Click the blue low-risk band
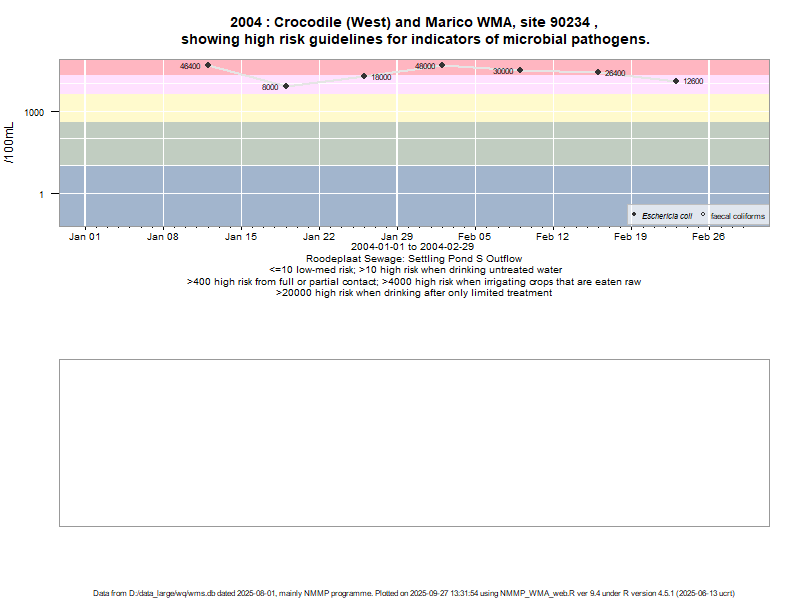800x600 pixels. coord(350,195)
